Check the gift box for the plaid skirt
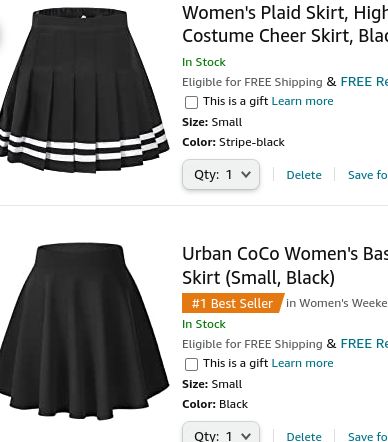Screen dimensions: 388x442 click(191, 102)
